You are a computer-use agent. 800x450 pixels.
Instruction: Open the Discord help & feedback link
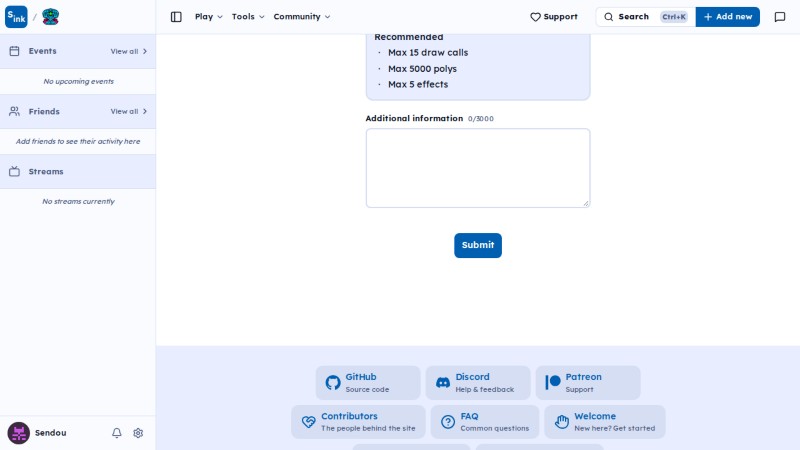point(478,383)
